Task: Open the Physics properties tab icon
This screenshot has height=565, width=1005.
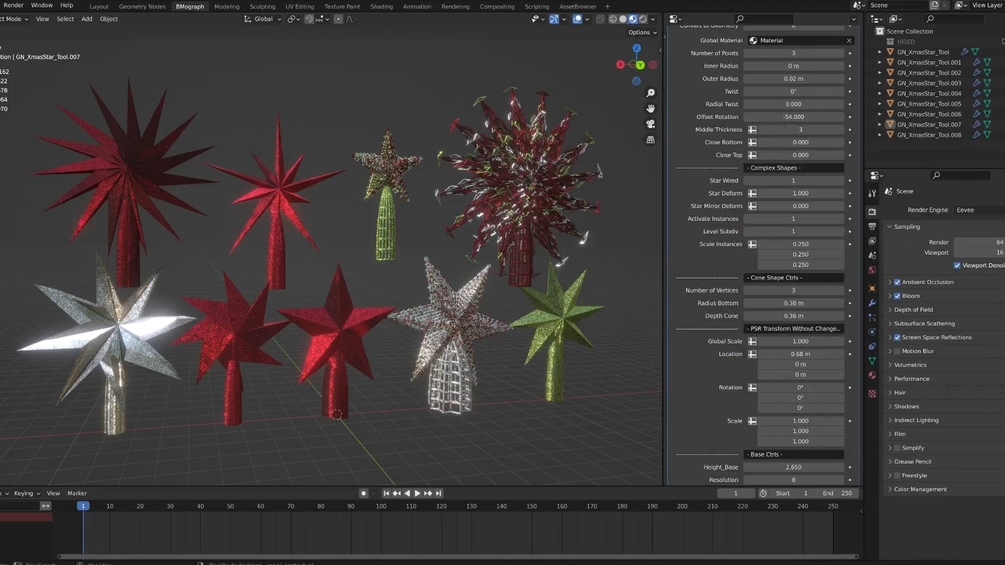Action: 872,332
